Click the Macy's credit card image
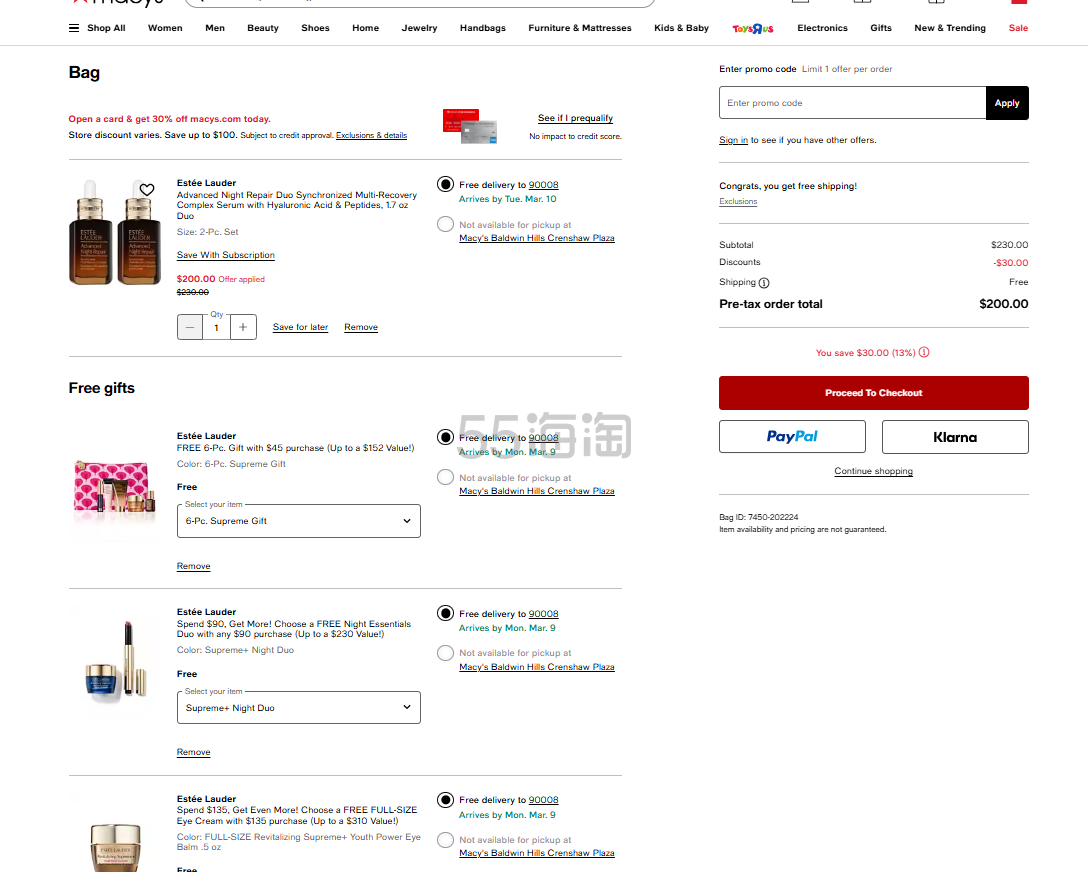 click(469, 126)
